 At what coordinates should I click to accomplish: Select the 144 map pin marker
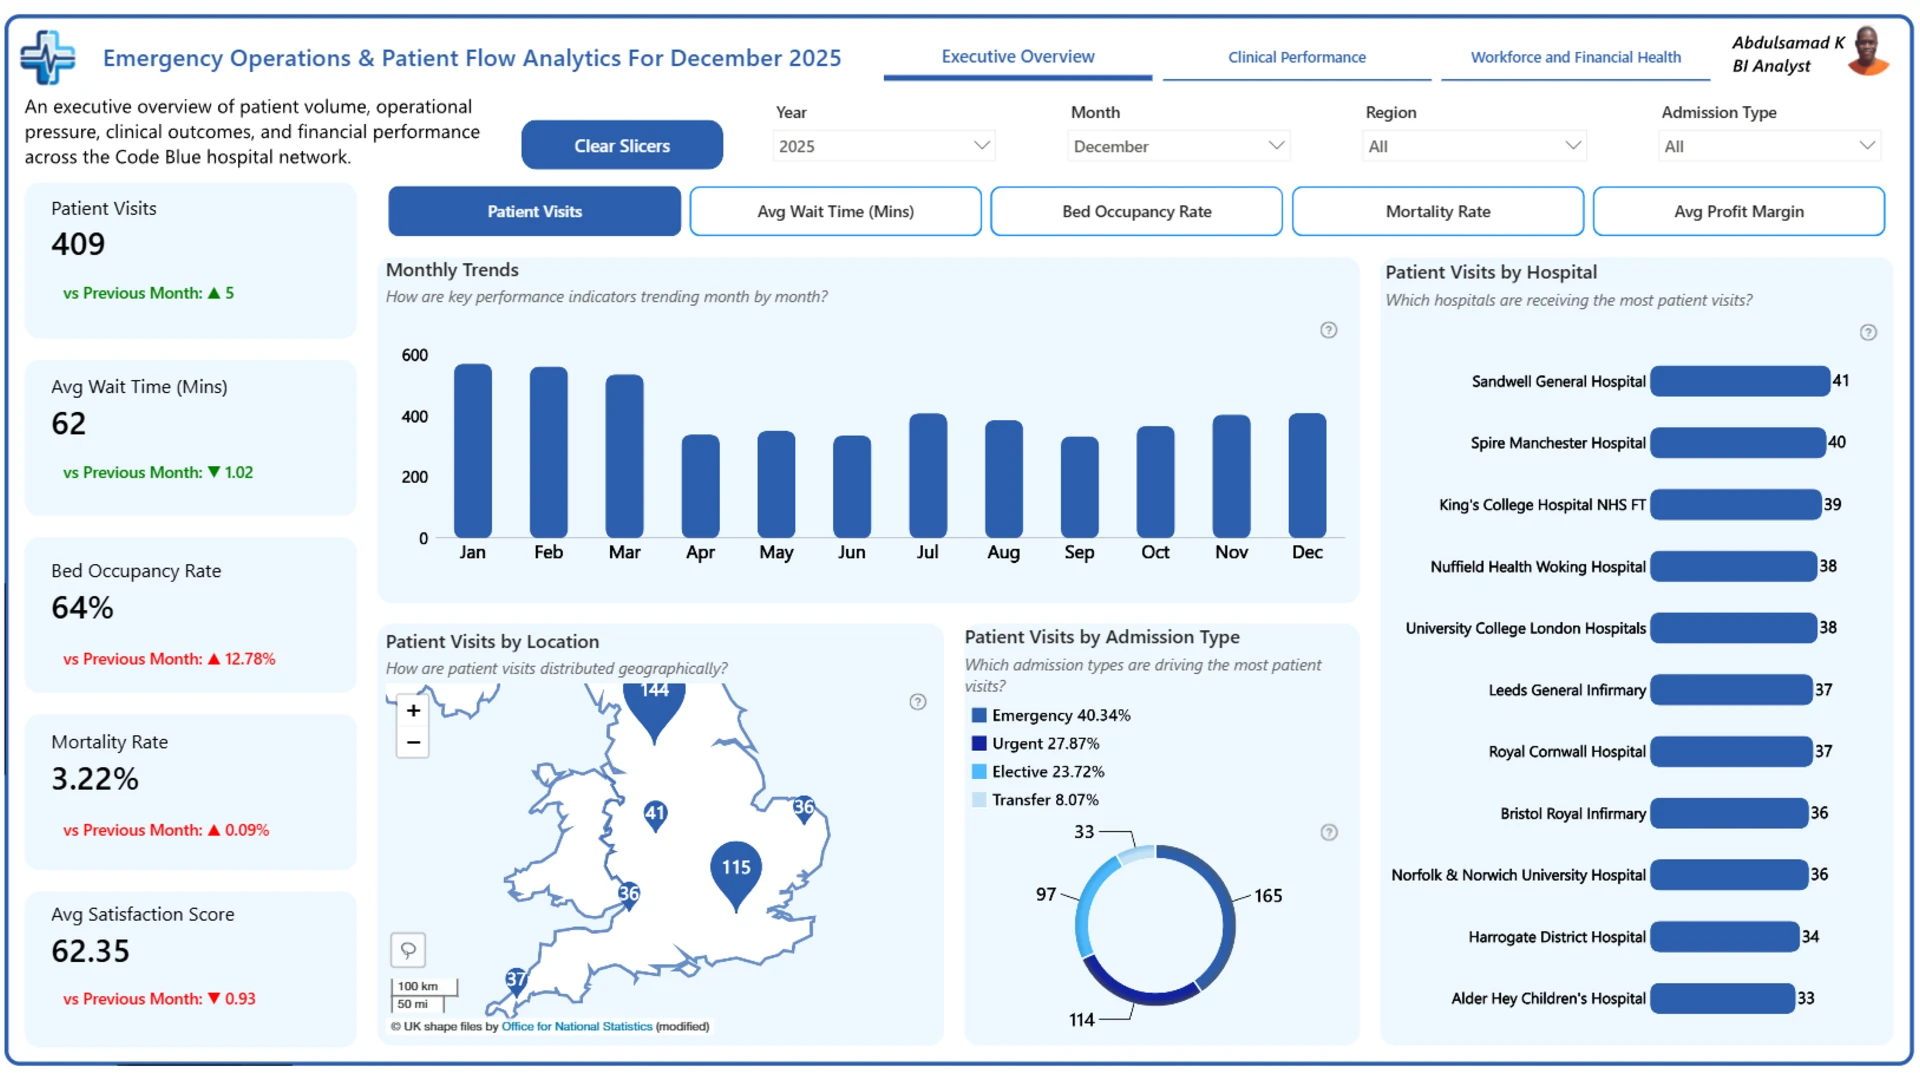[654, 708]
